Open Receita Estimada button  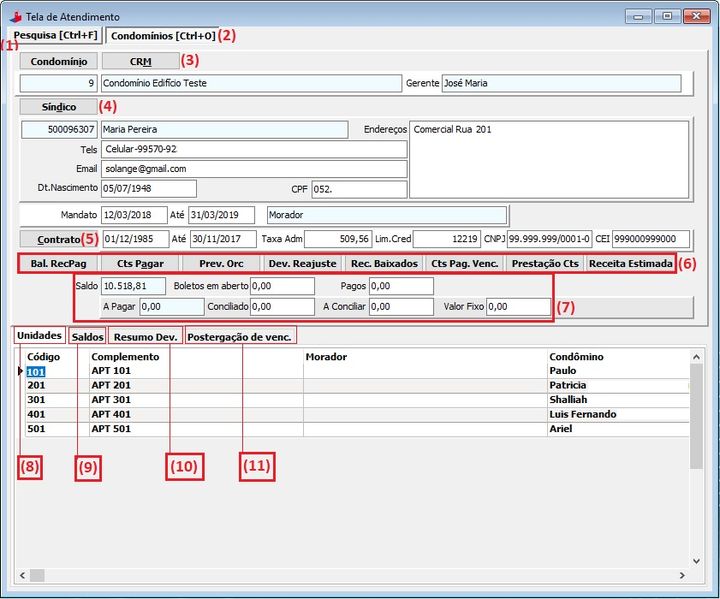(630, 263)
